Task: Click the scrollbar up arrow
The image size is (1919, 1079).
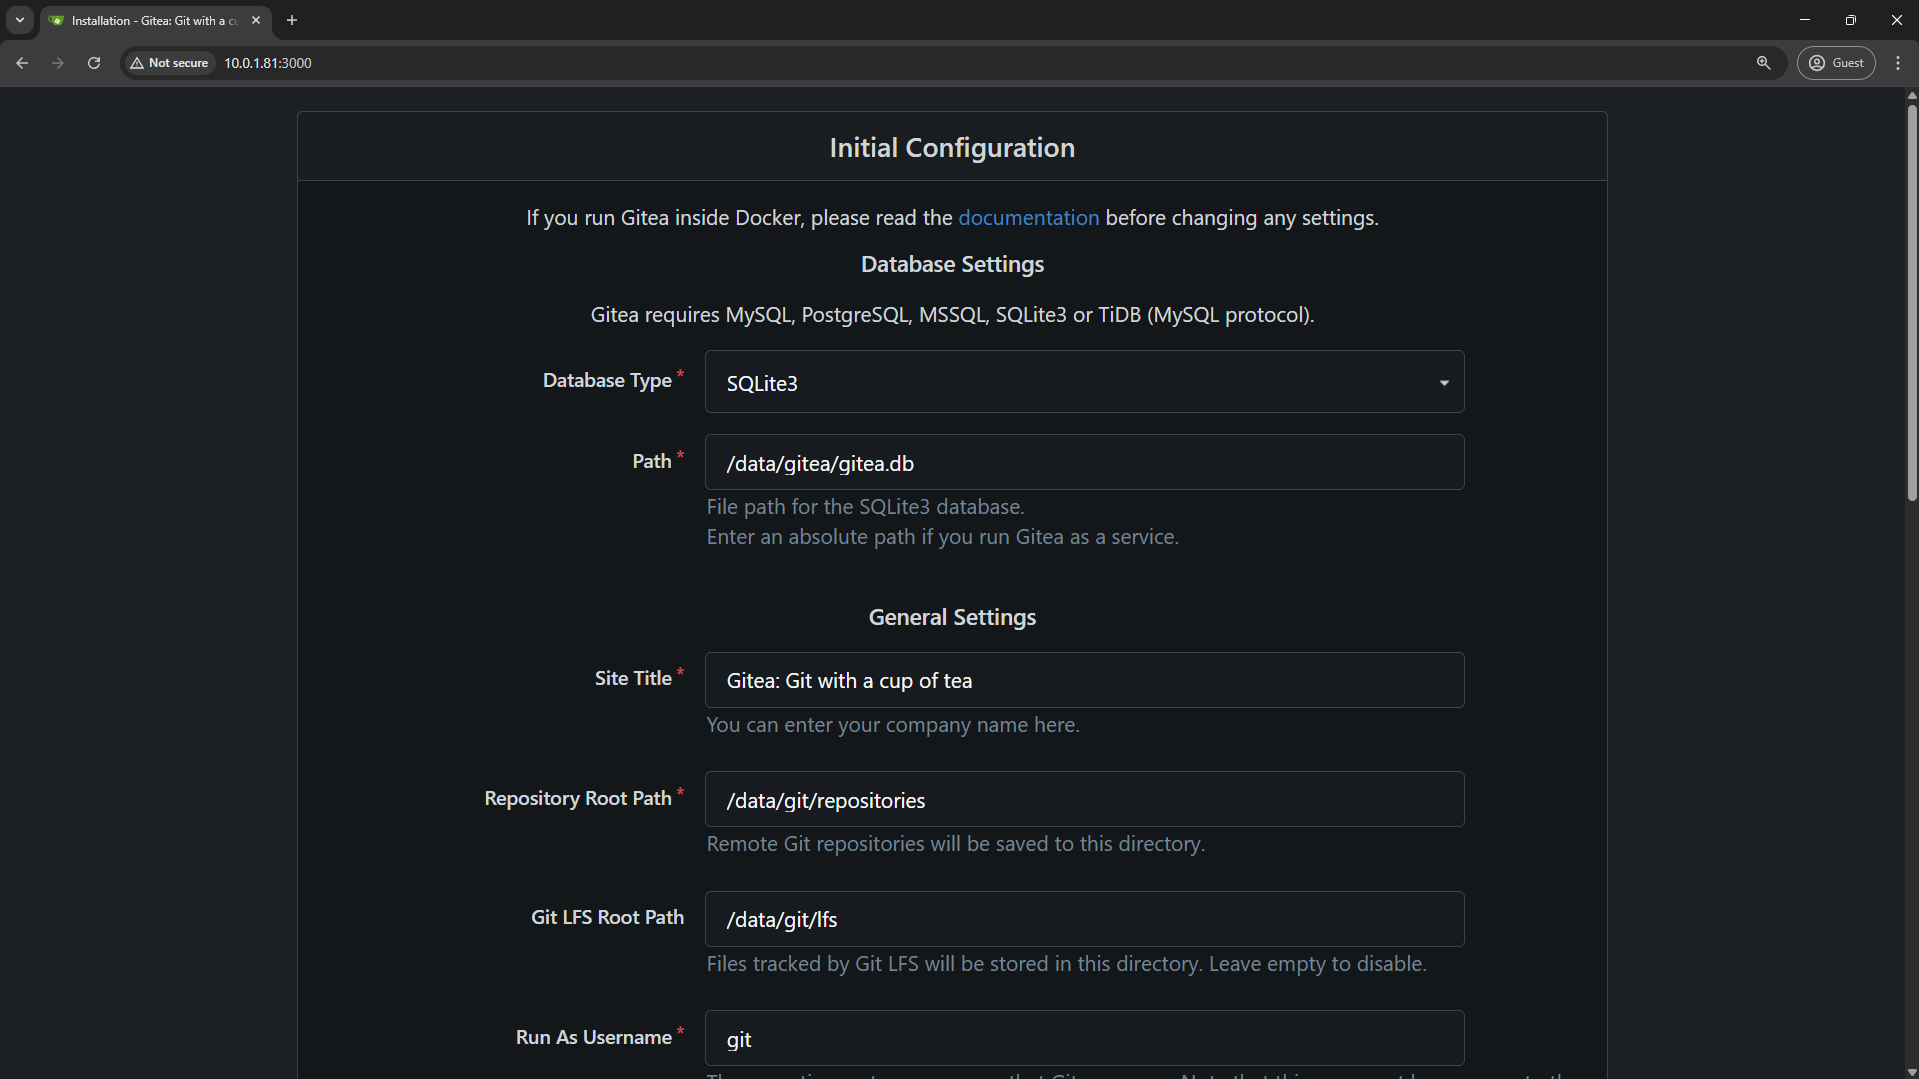Action: [x=1911, y=96]
